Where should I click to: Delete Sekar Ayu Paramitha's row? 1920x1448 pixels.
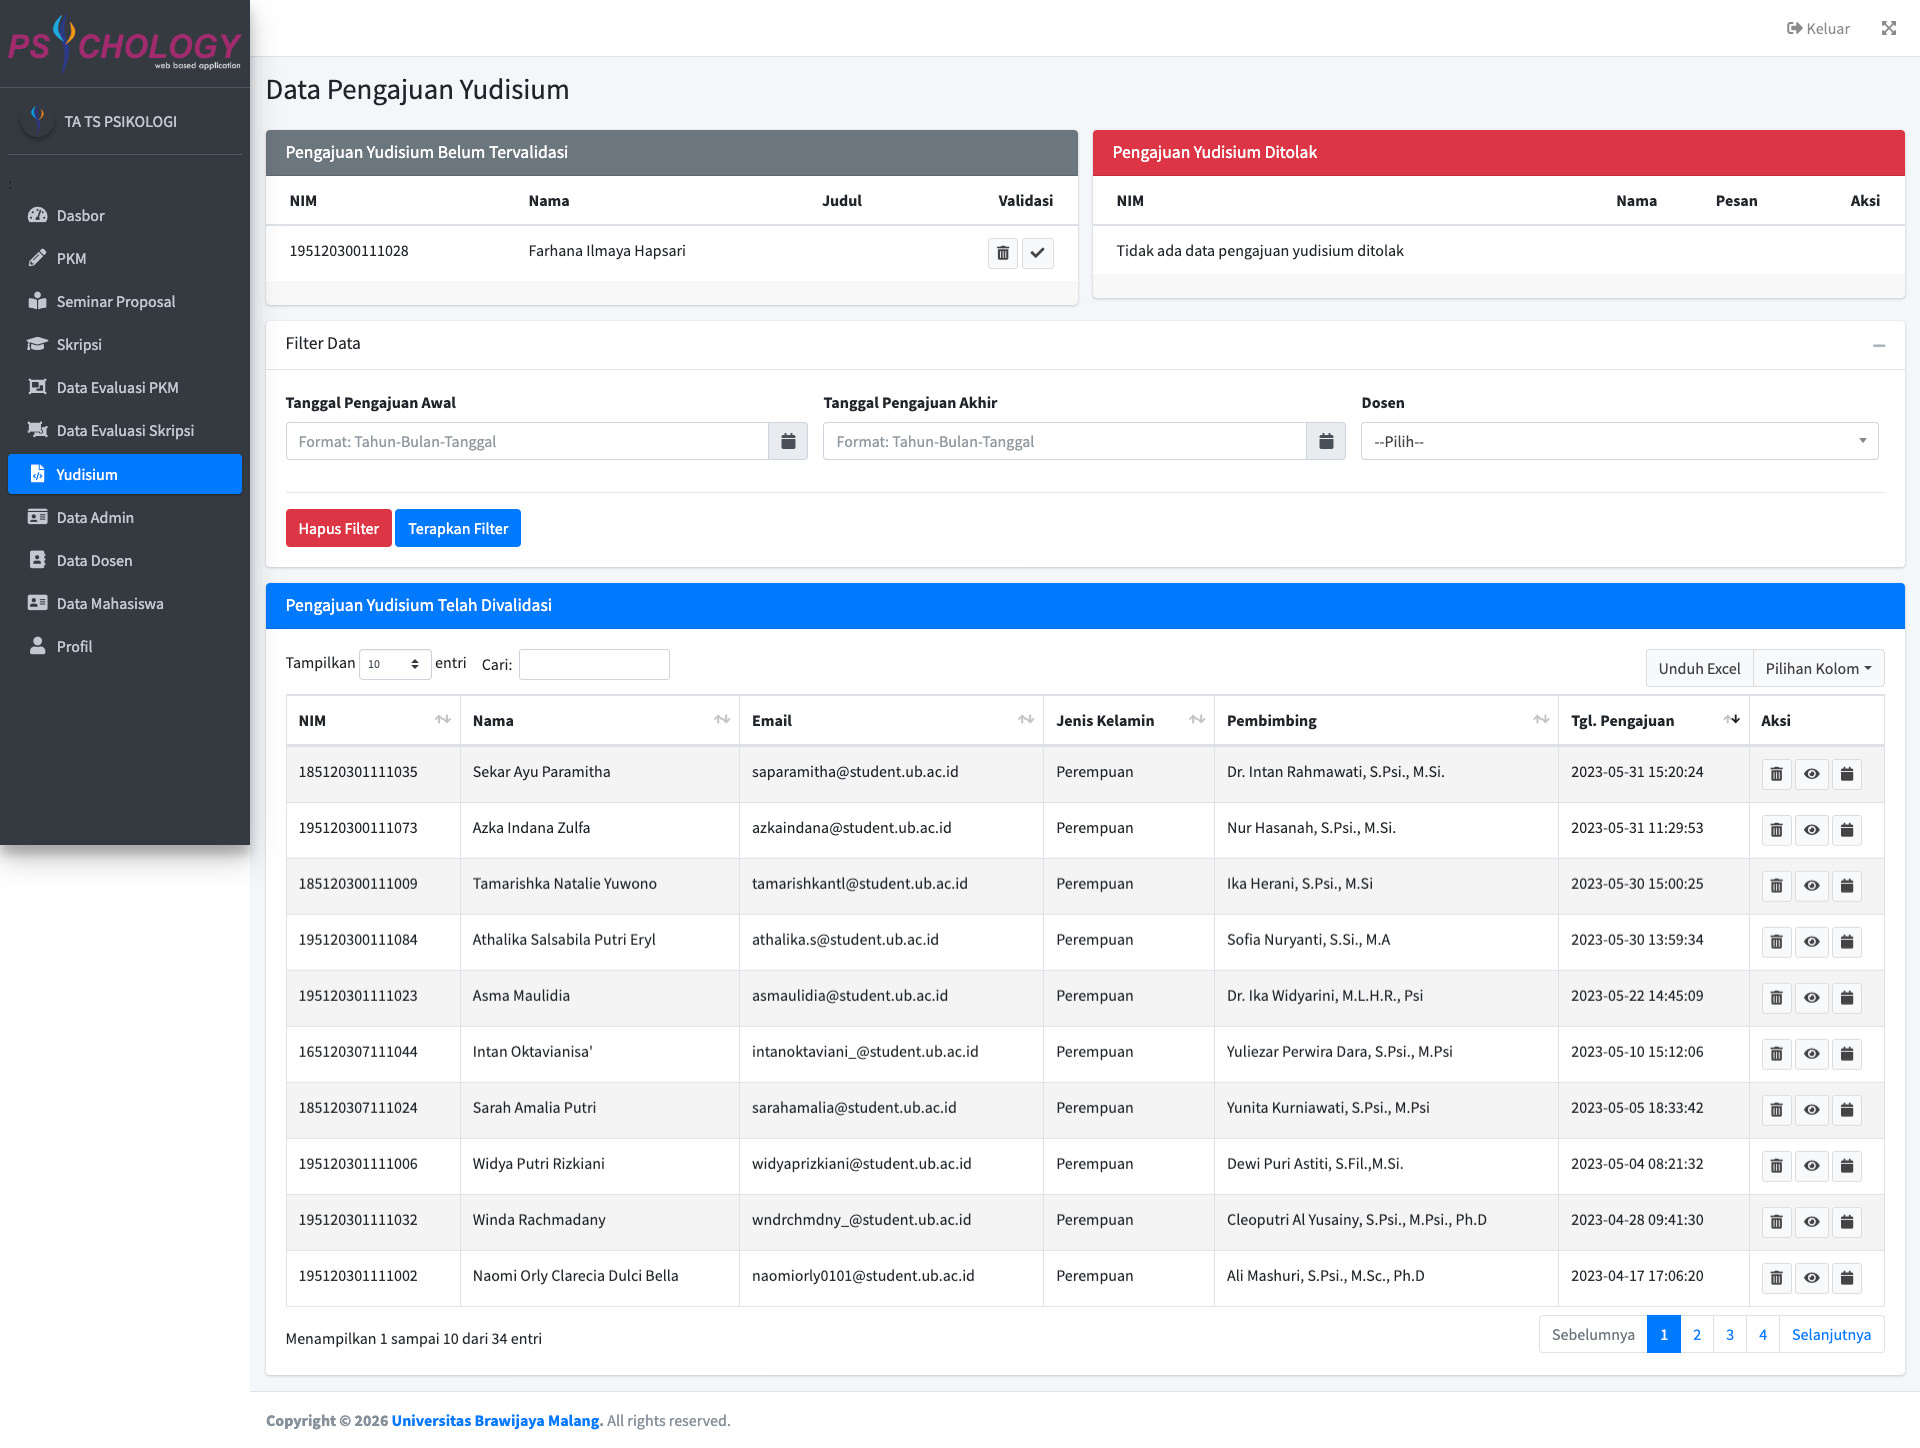click(x=1776, y=774)
